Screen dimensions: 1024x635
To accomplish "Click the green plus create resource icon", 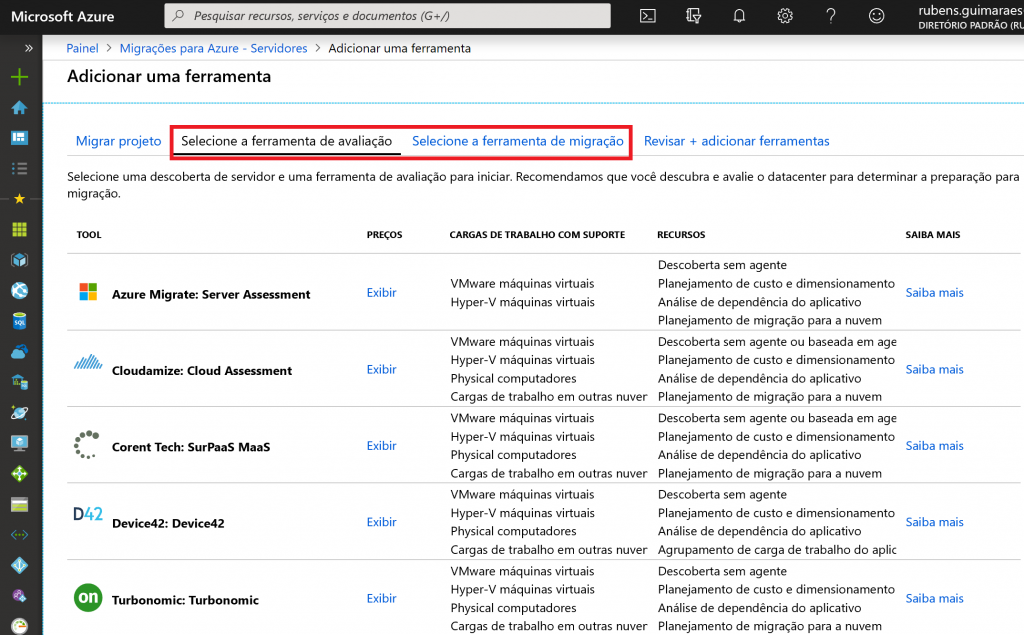I will (19, 77).
